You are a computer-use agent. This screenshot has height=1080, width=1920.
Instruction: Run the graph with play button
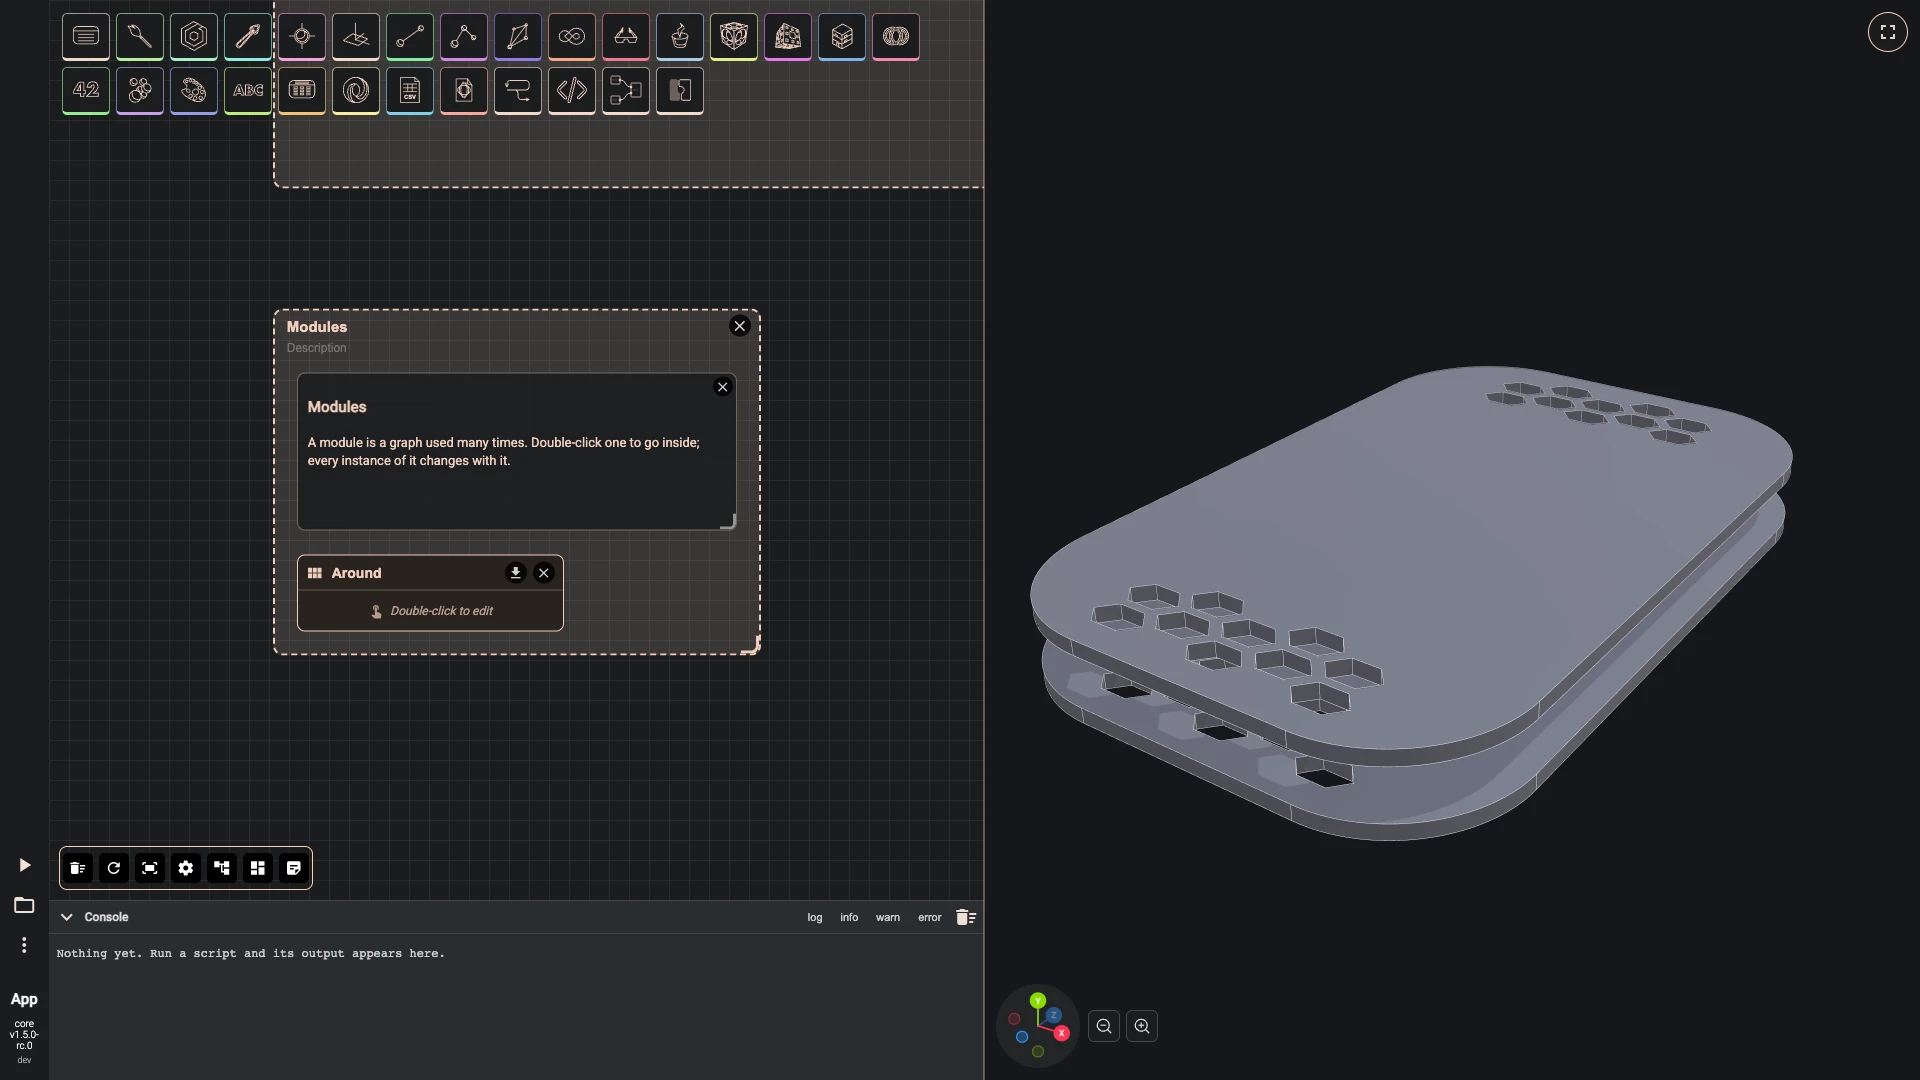[x=24, y=865]
